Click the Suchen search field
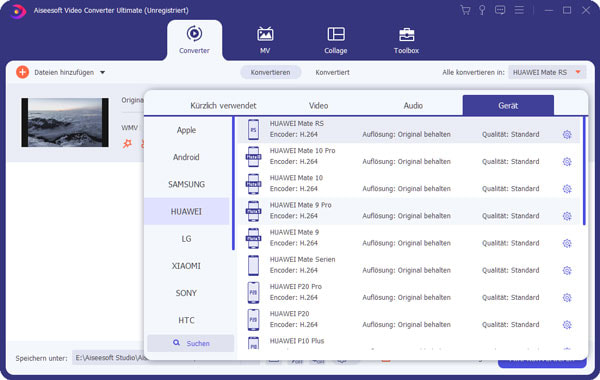Viewport: 600px width, 380px height. (191, 343)
